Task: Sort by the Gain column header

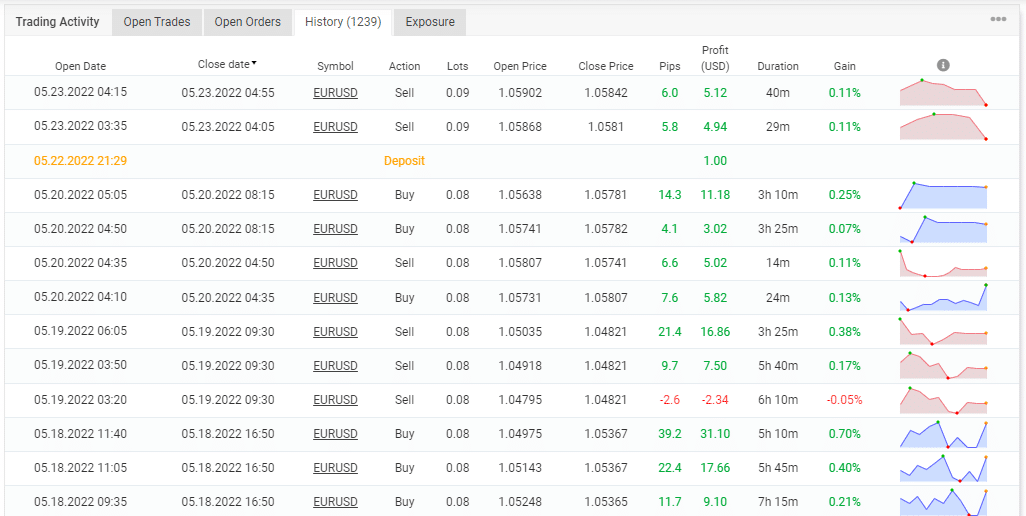Action: [x=844, y=66]
